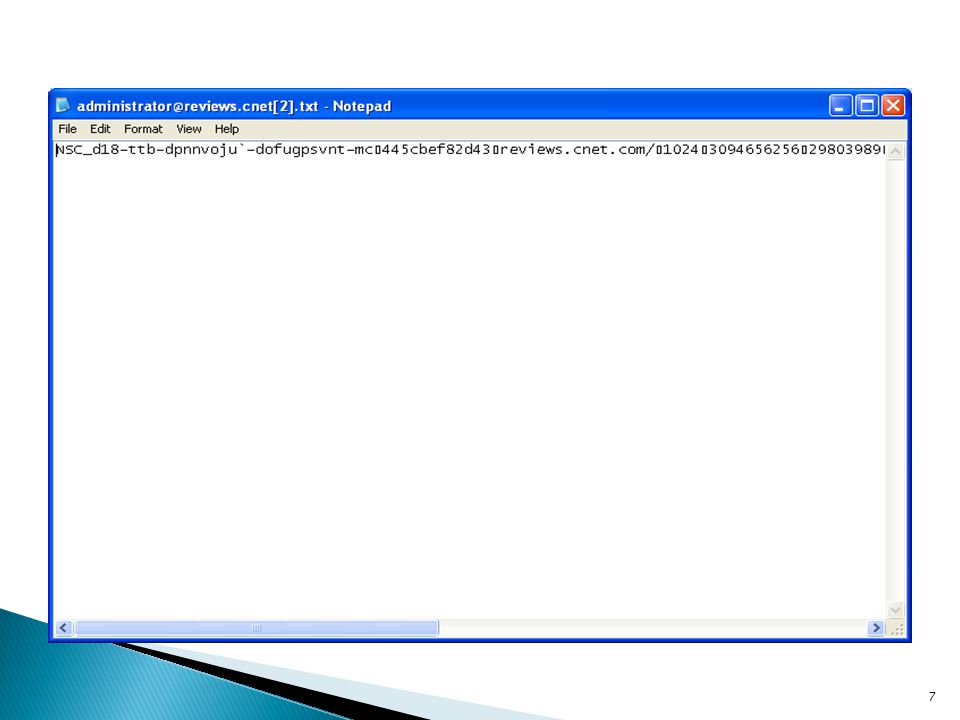Open the Help menu

227,129
